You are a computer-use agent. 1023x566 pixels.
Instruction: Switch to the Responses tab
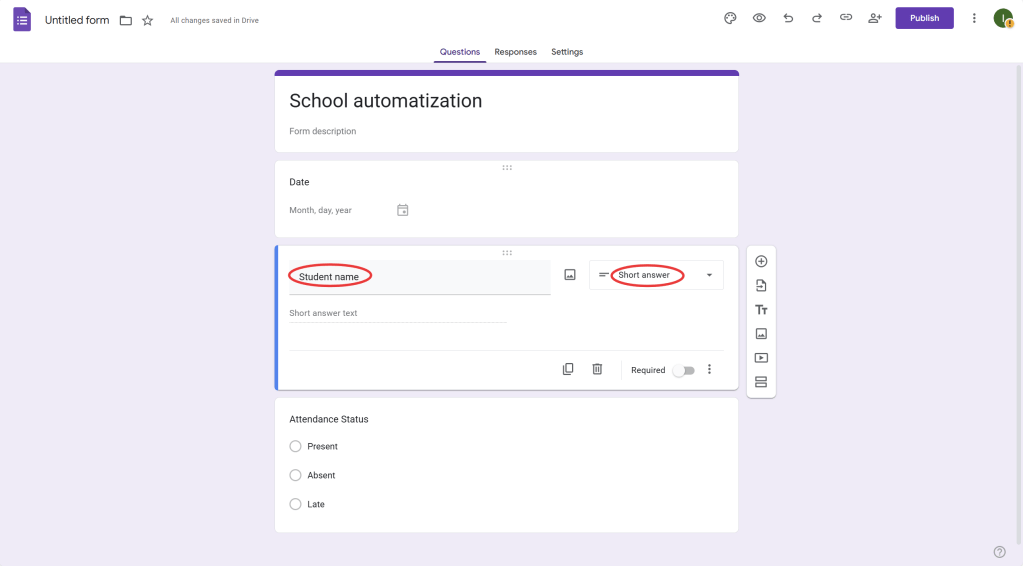(x=515, y=52)
